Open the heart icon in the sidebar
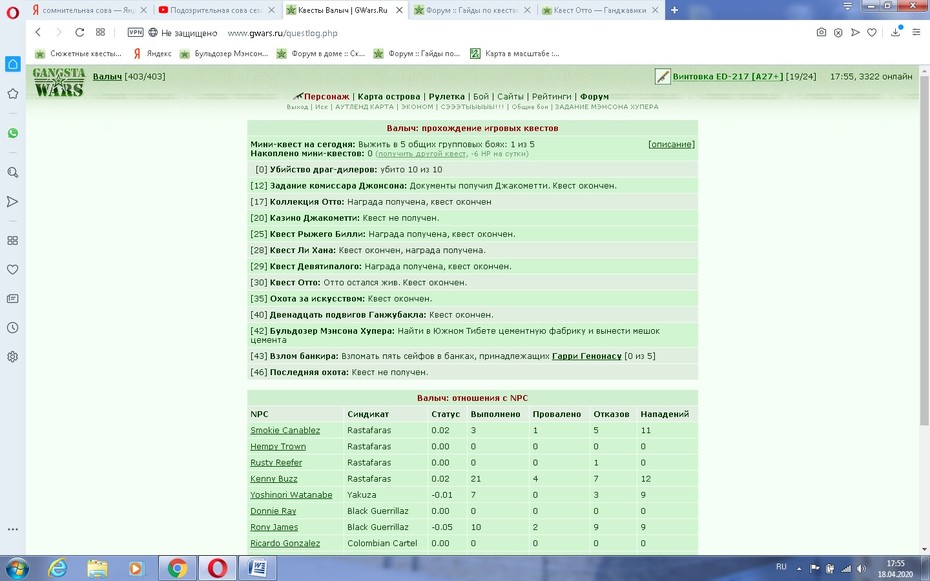 coord(12,270)
